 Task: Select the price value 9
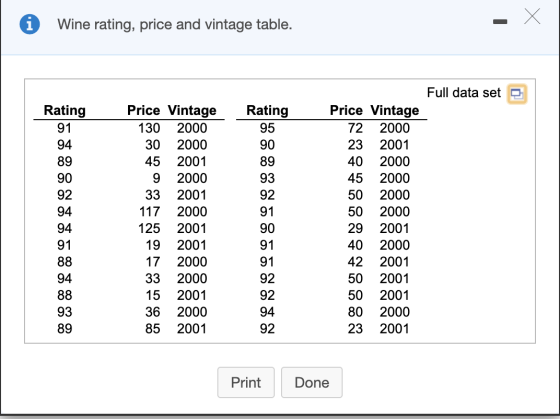156,178
